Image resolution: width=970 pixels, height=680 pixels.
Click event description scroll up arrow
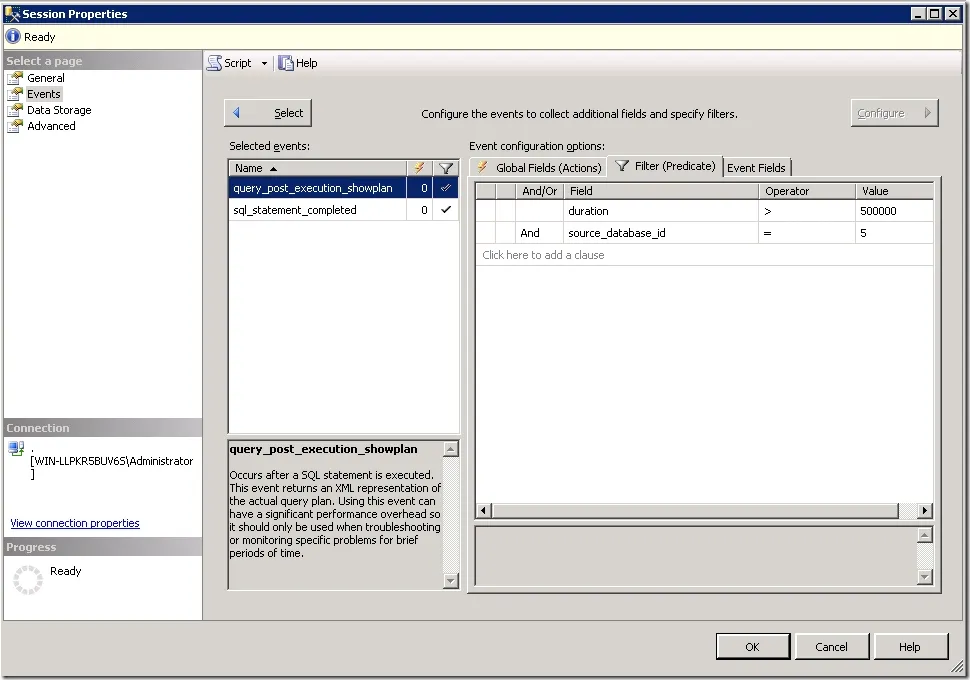[451, 449]
